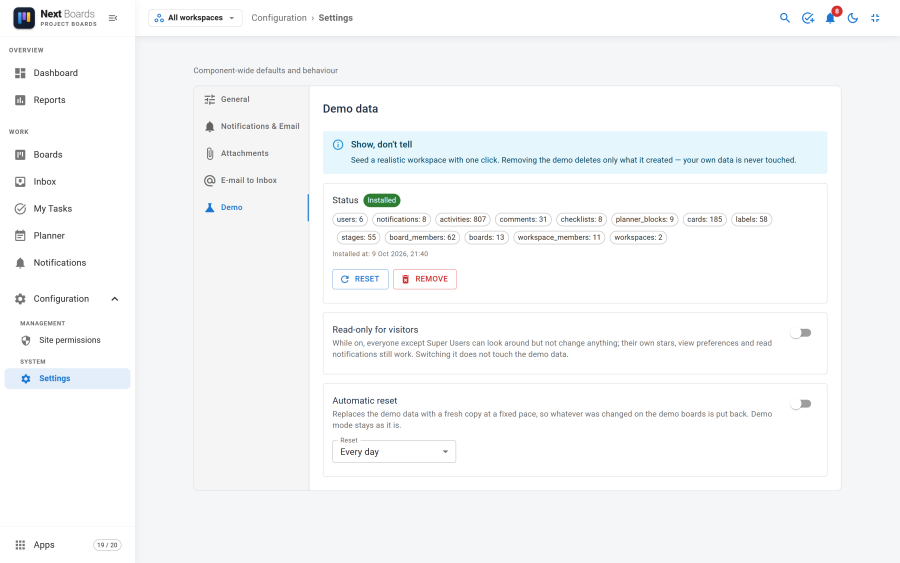Click the Demo flask icon
900x563 pixels.
click(x=210, y=207)
